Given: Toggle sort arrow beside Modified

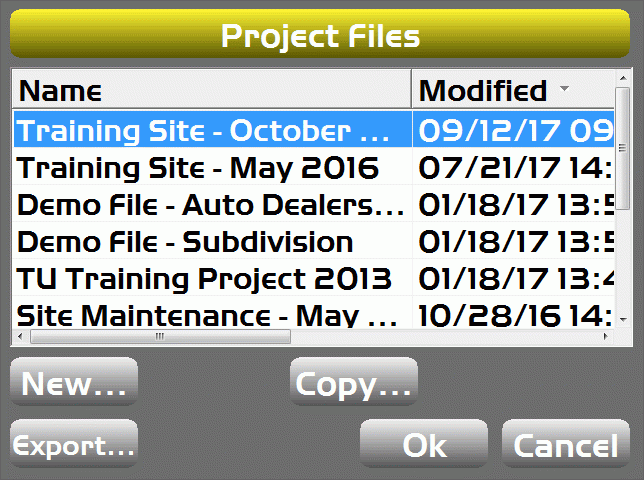Looking at the screenshot, I should [565, 88].
